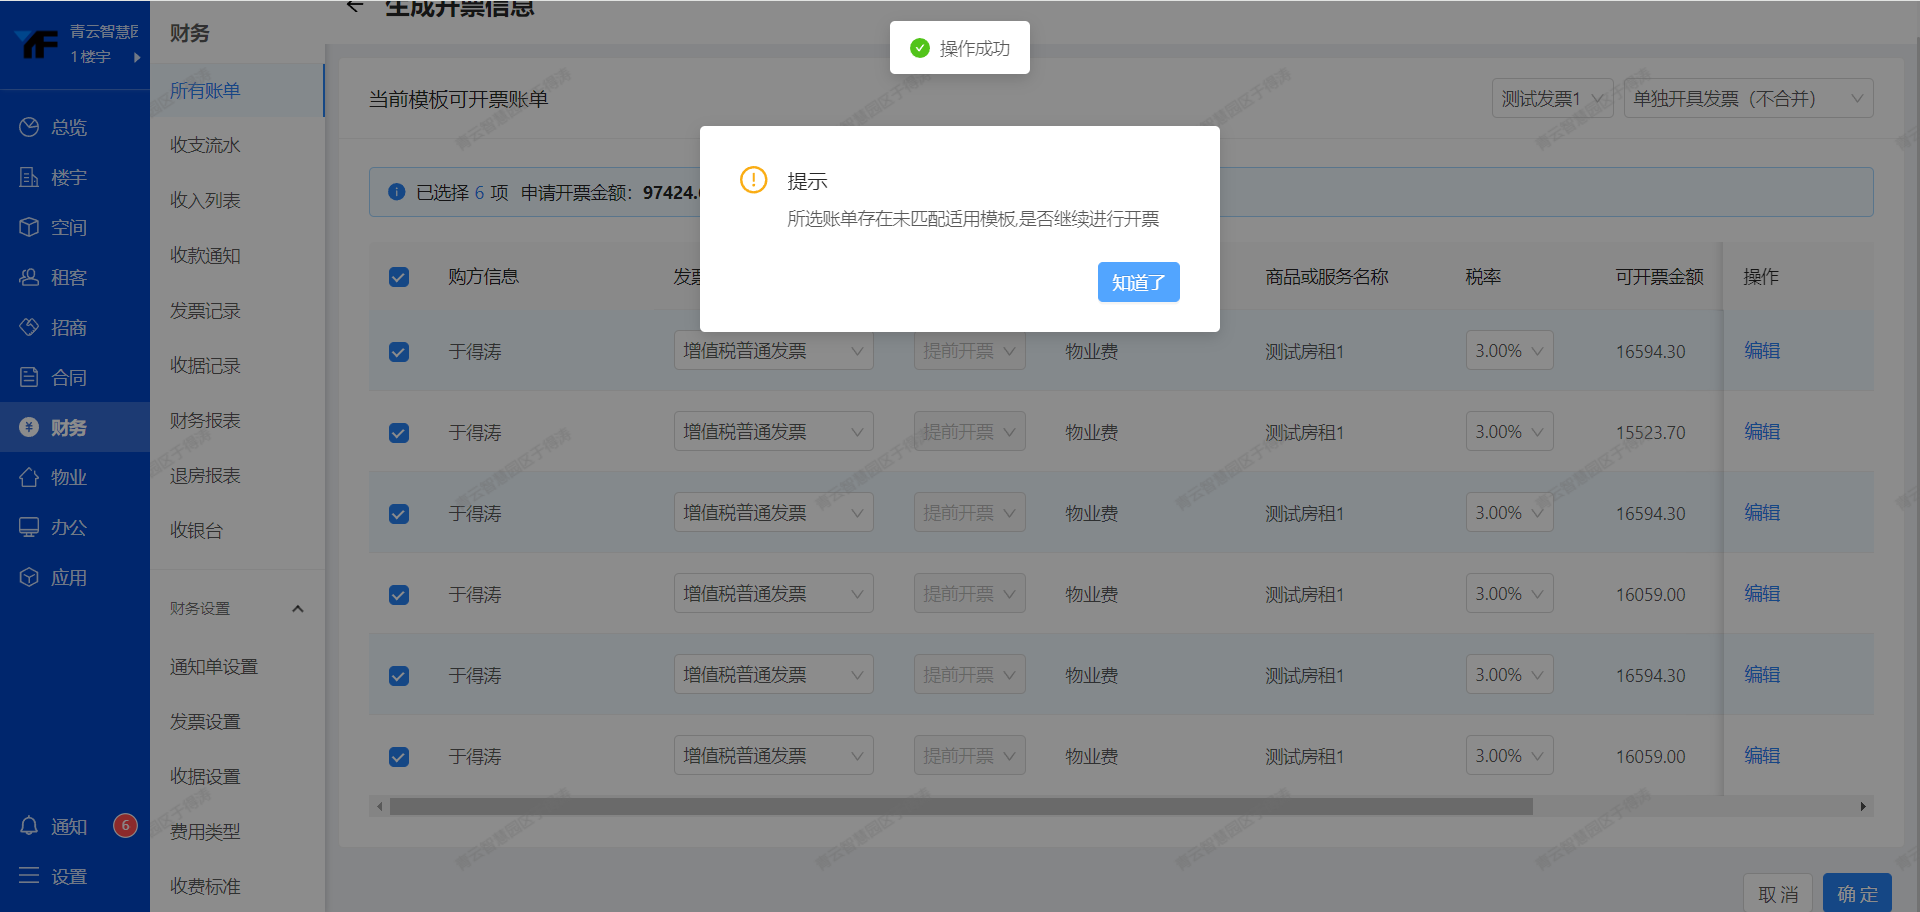
Task: Toggle the select-all checkbox in table header
Action: click(399, 277)
